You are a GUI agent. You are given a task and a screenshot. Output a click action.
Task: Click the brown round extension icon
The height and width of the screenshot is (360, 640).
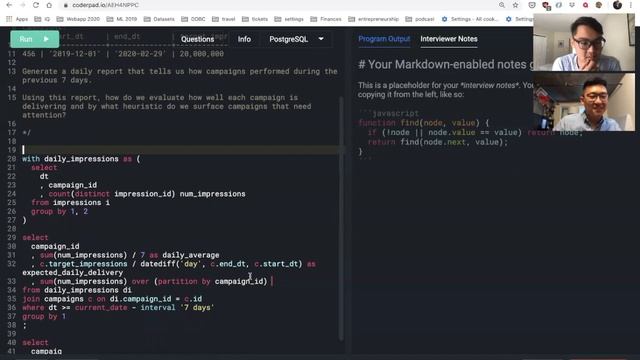pyautogui.click(x=599, y=5)
